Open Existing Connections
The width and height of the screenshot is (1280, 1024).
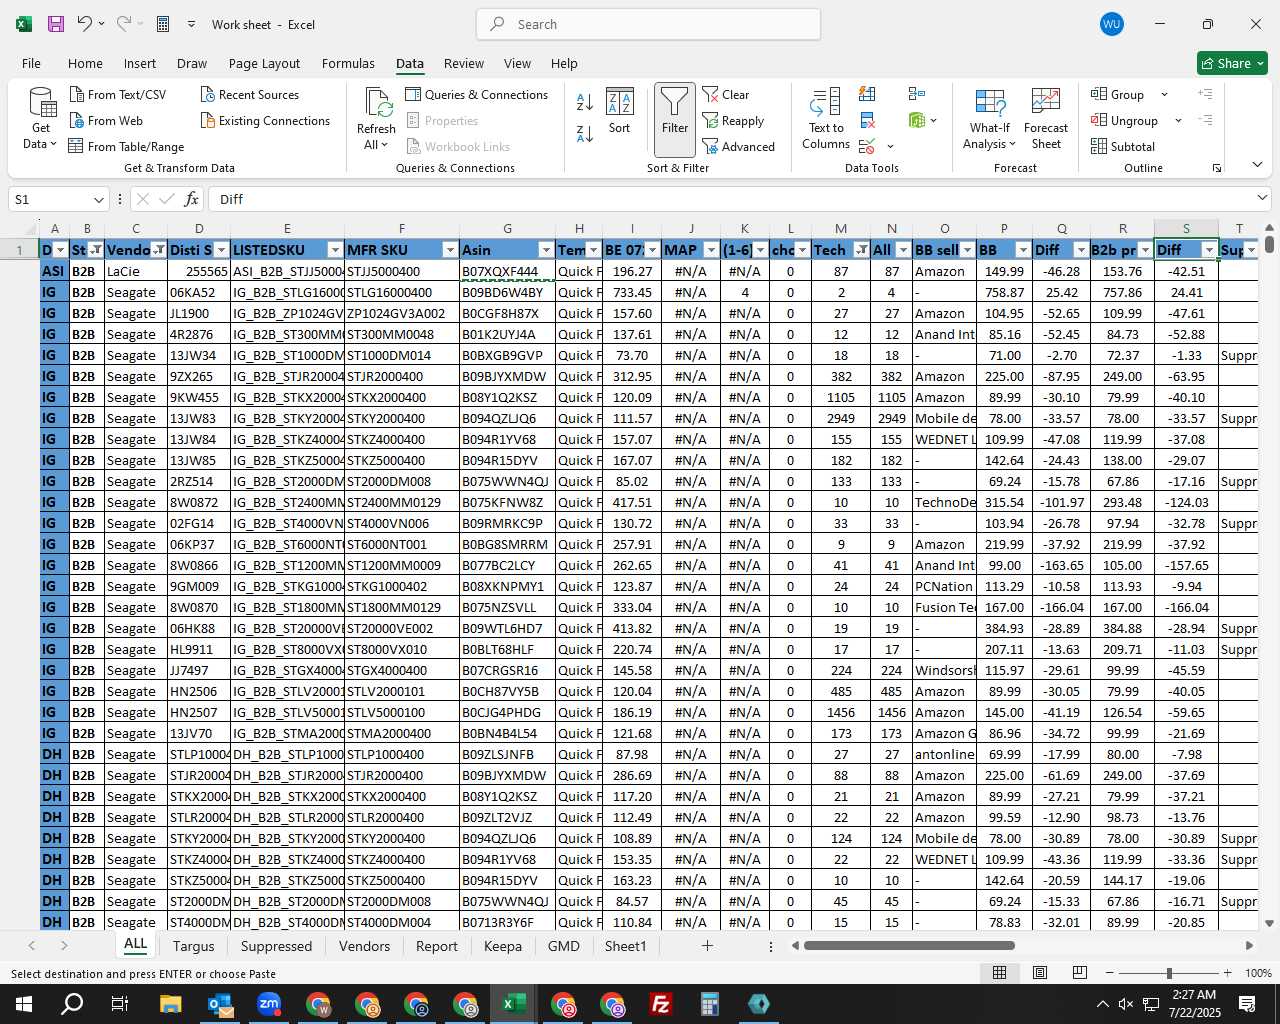(x=265, y=120)
